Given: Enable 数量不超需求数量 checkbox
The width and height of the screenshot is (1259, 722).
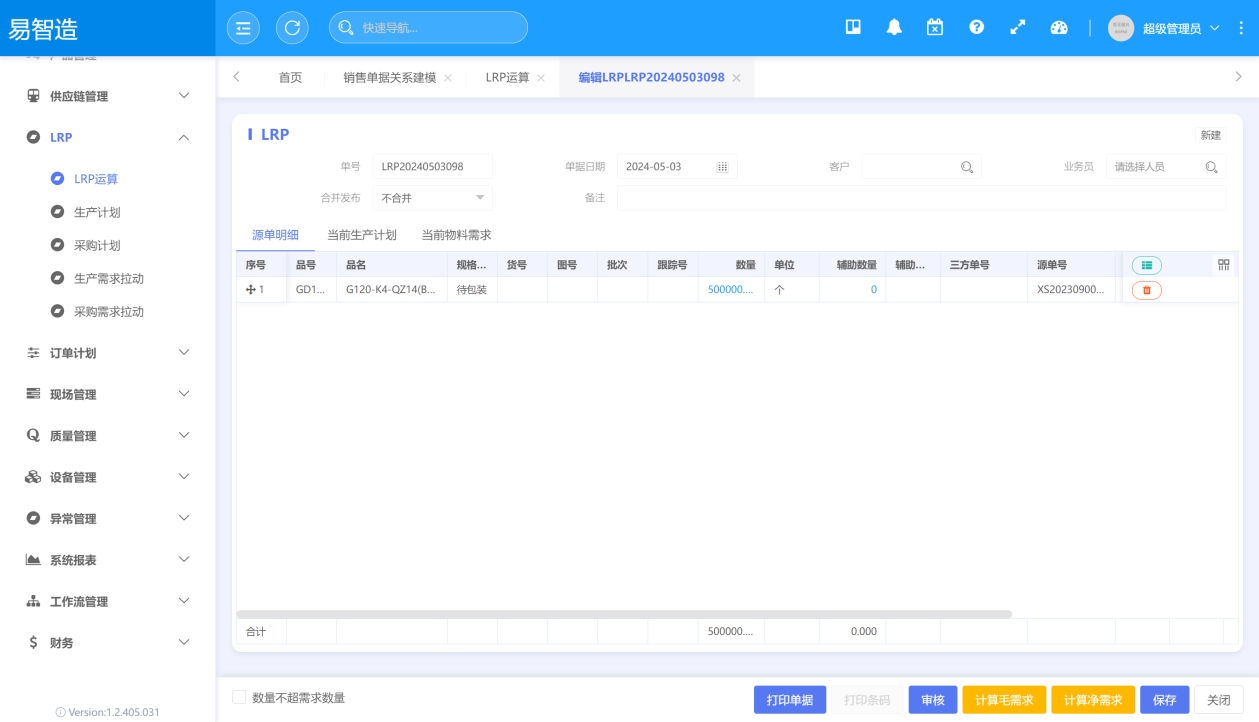Looking at the screenshot, I should point(239,698).
